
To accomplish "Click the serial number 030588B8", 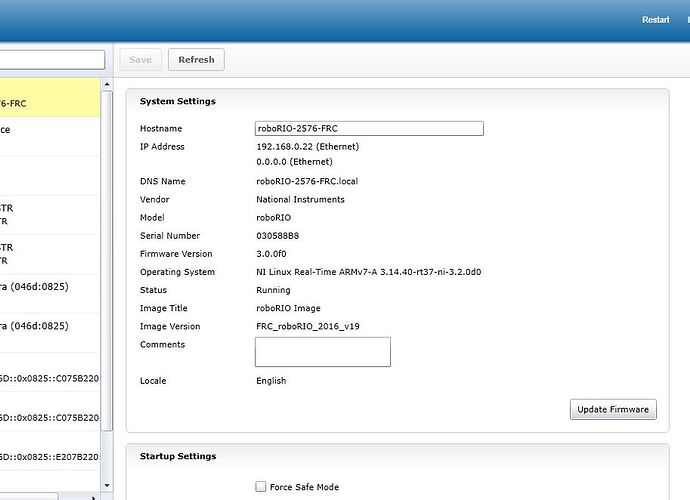I will (278, 235).
